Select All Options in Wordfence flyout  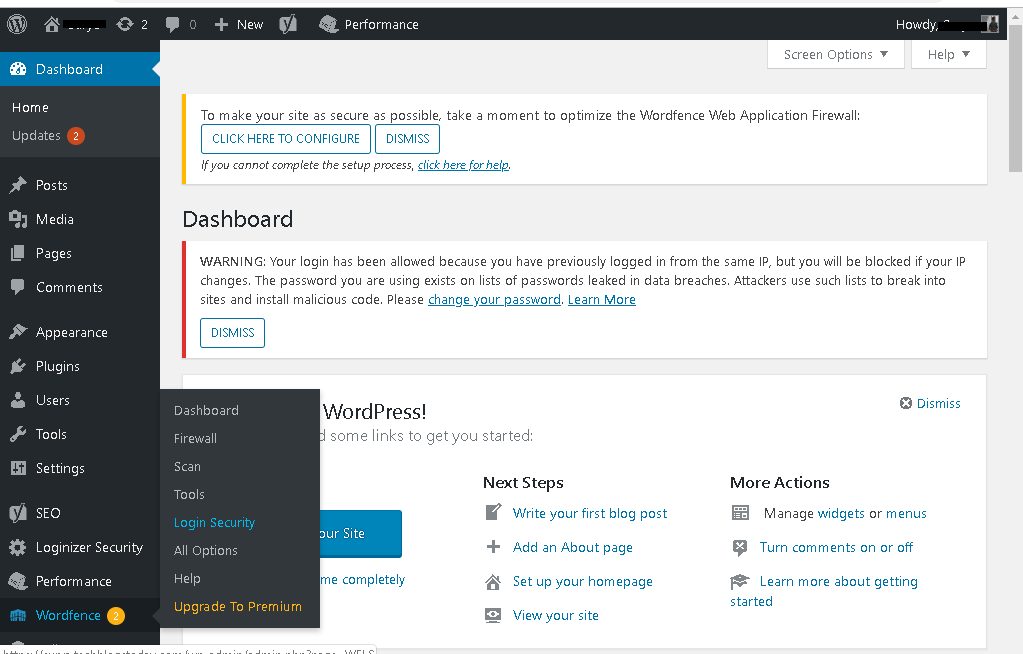point(206,551)
